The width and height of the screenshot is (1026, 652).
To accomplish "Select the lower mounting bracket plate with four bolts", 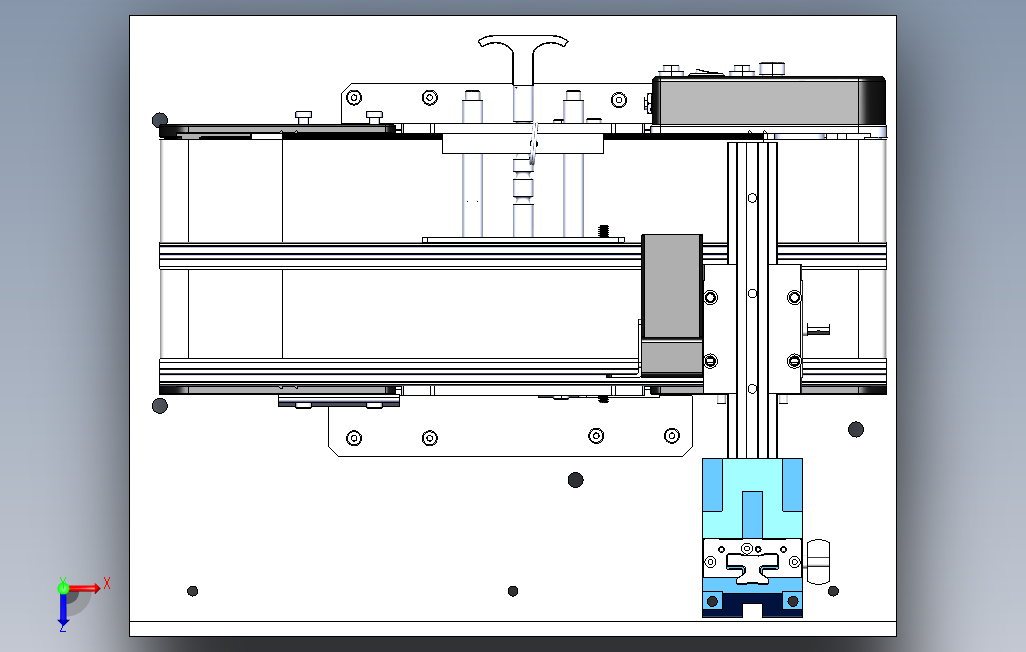I will tap(510, 427).
